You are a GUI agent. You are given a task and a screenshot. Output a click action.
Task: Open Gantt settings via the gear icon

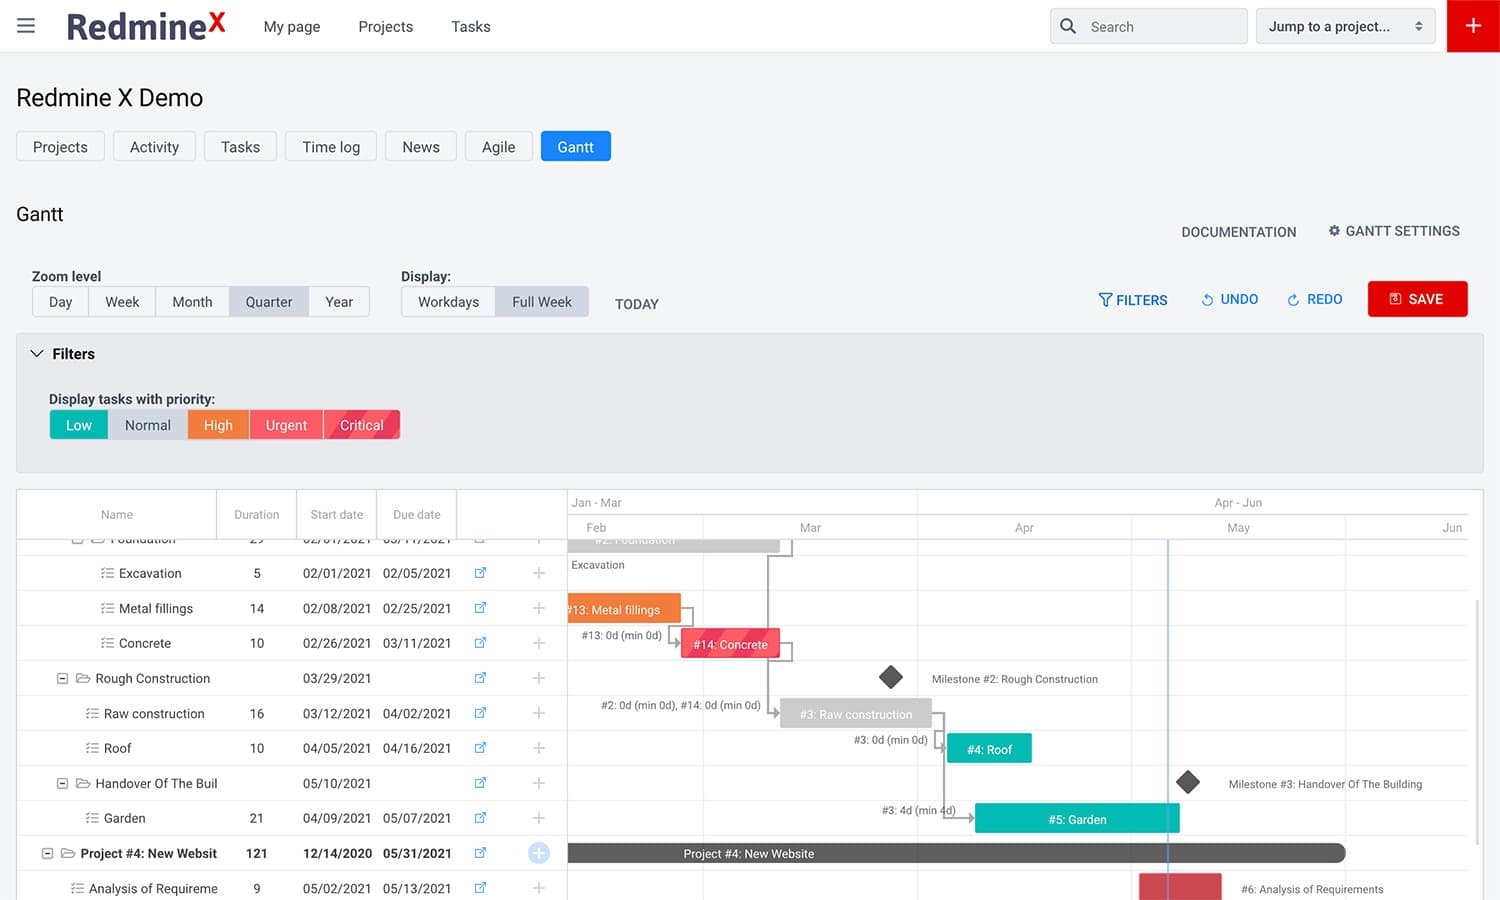coord(1334,231)
